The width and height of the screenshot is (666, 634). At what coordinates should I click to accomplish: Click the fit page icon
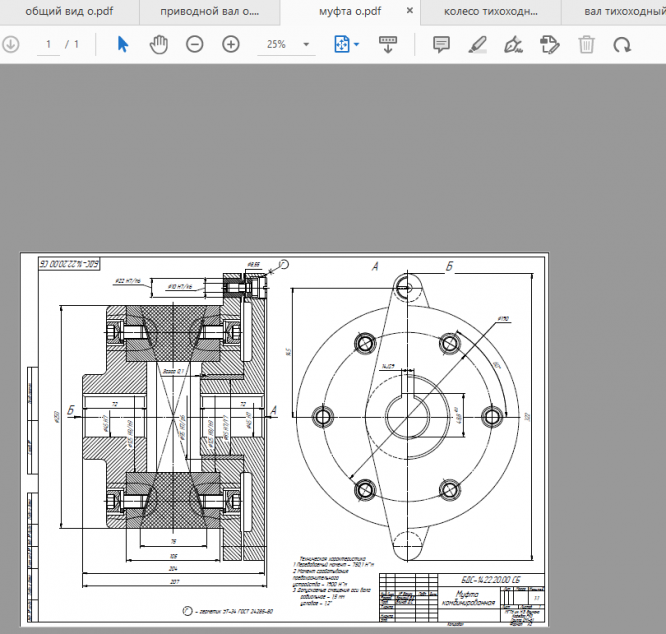pyautogui.click(x=343, y=45)
